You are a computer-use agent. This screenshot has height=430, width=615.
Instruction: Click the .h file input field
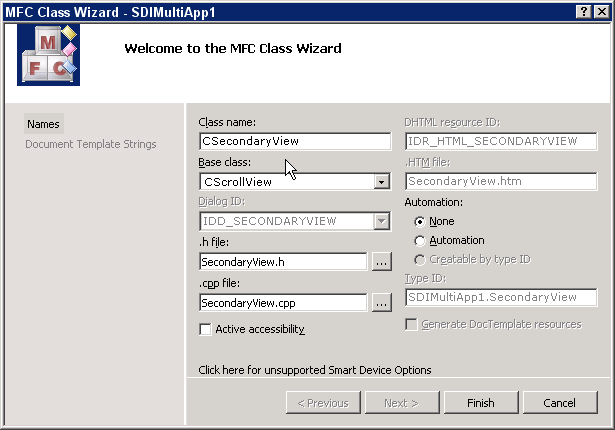click(283, 262)
